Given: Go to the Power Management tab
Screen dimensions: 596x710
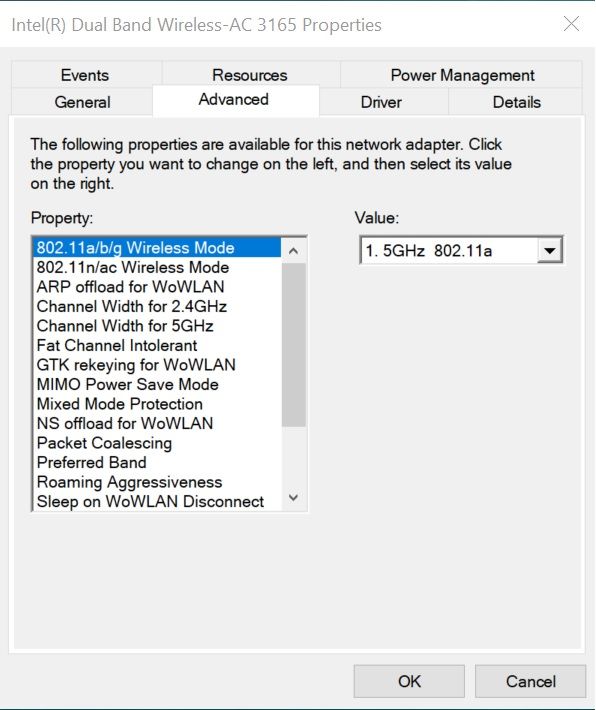Looking at the screenshot, I should coord(462,75).
